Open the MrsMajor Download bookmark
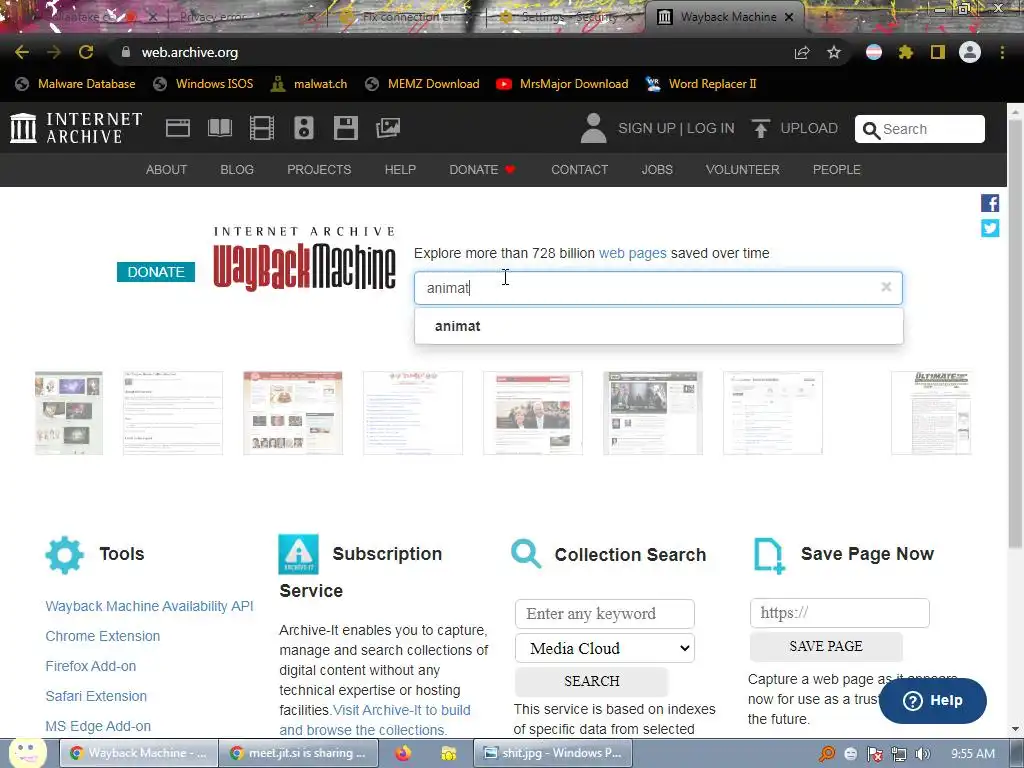Screen dimensions: 1024x768 coord(562,84)
